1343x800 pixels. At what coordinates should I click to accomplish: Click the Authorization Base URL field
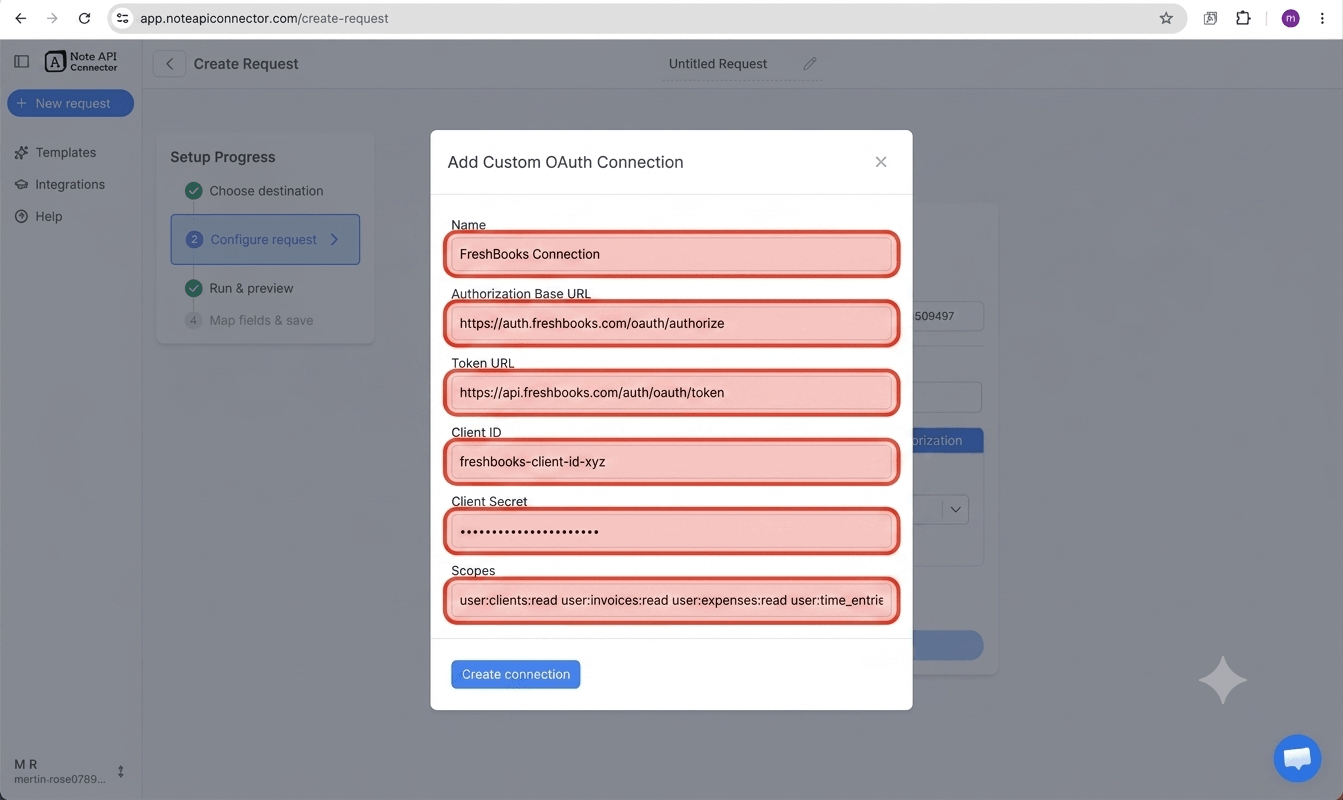(671, 323)
